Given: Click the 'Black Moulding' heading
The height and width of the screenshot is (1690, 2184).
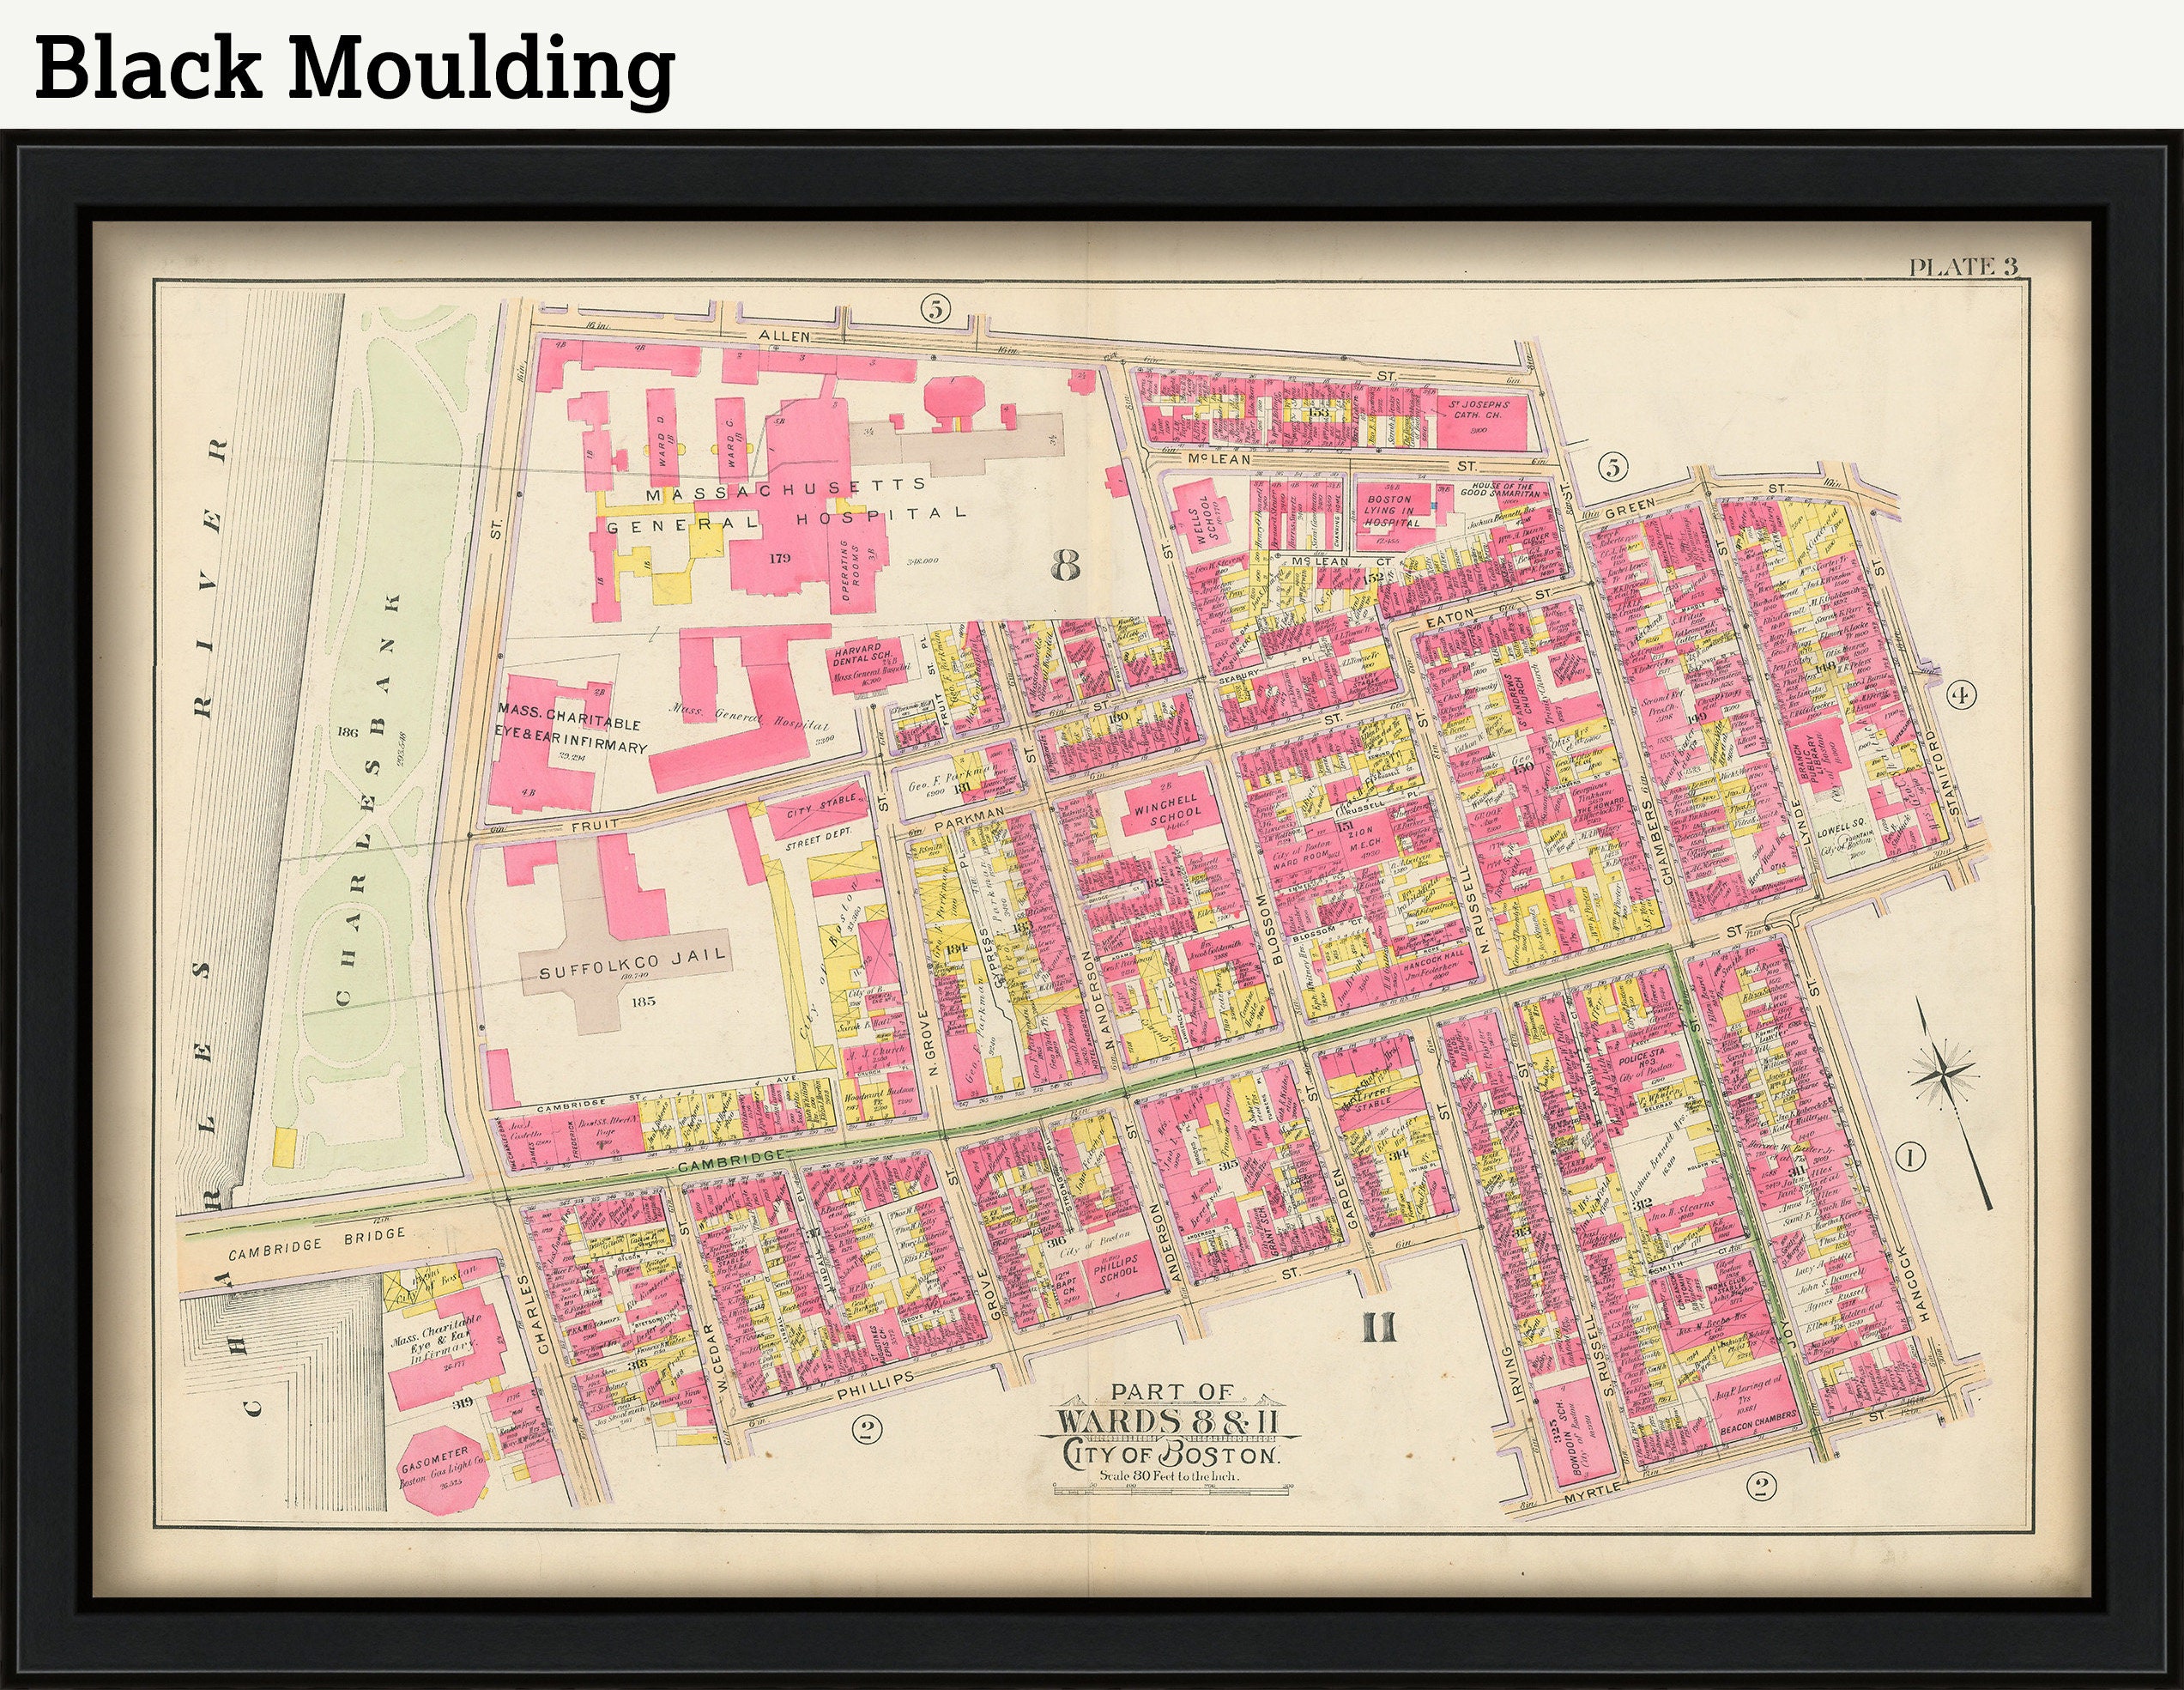Looking at the screenshot, I should 355,67.
